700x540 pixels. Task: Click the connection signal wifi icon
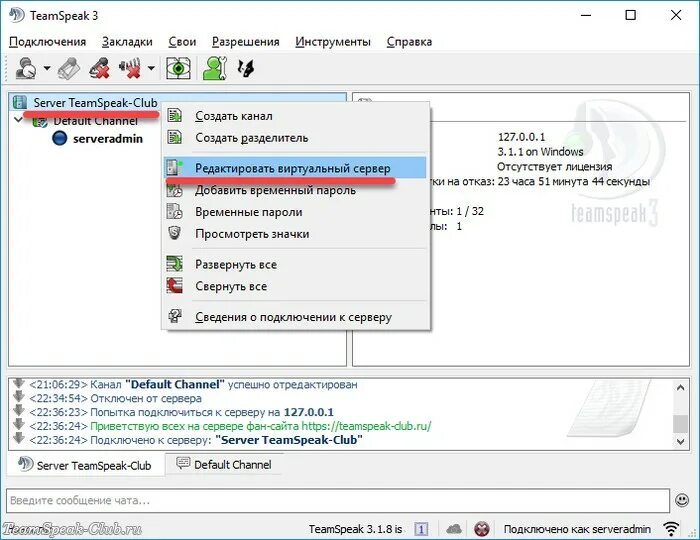point(671,529)
